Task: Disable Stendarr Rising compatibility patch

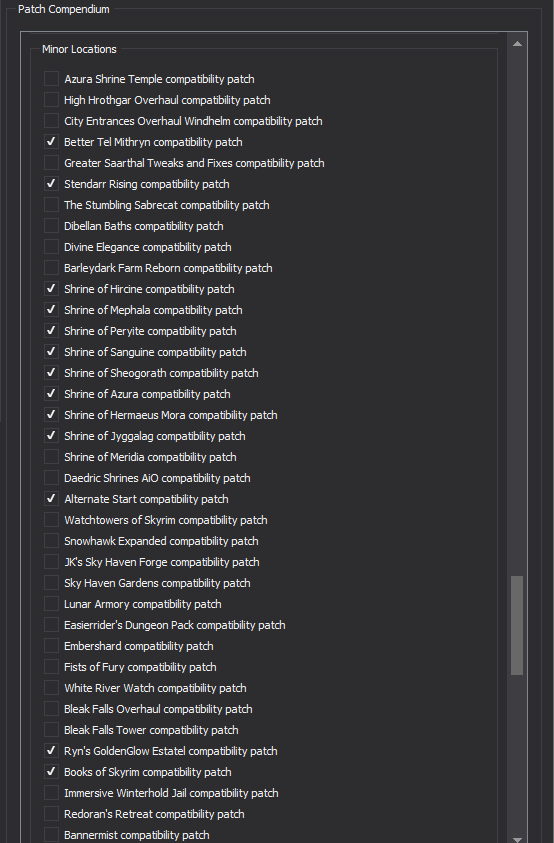Action: [x=51, y=183]
